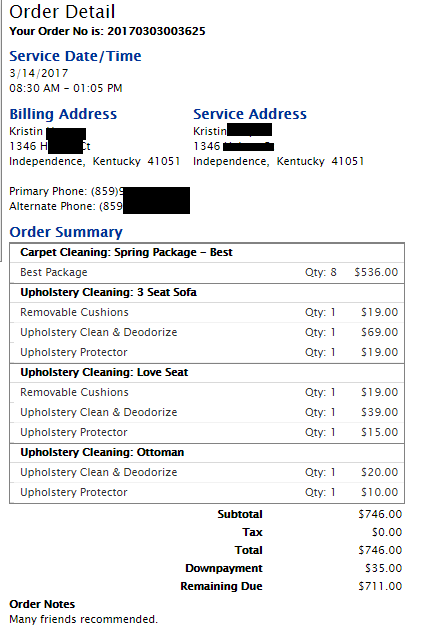Click the Downpayment amount $35.00

(x=383, y=568)
